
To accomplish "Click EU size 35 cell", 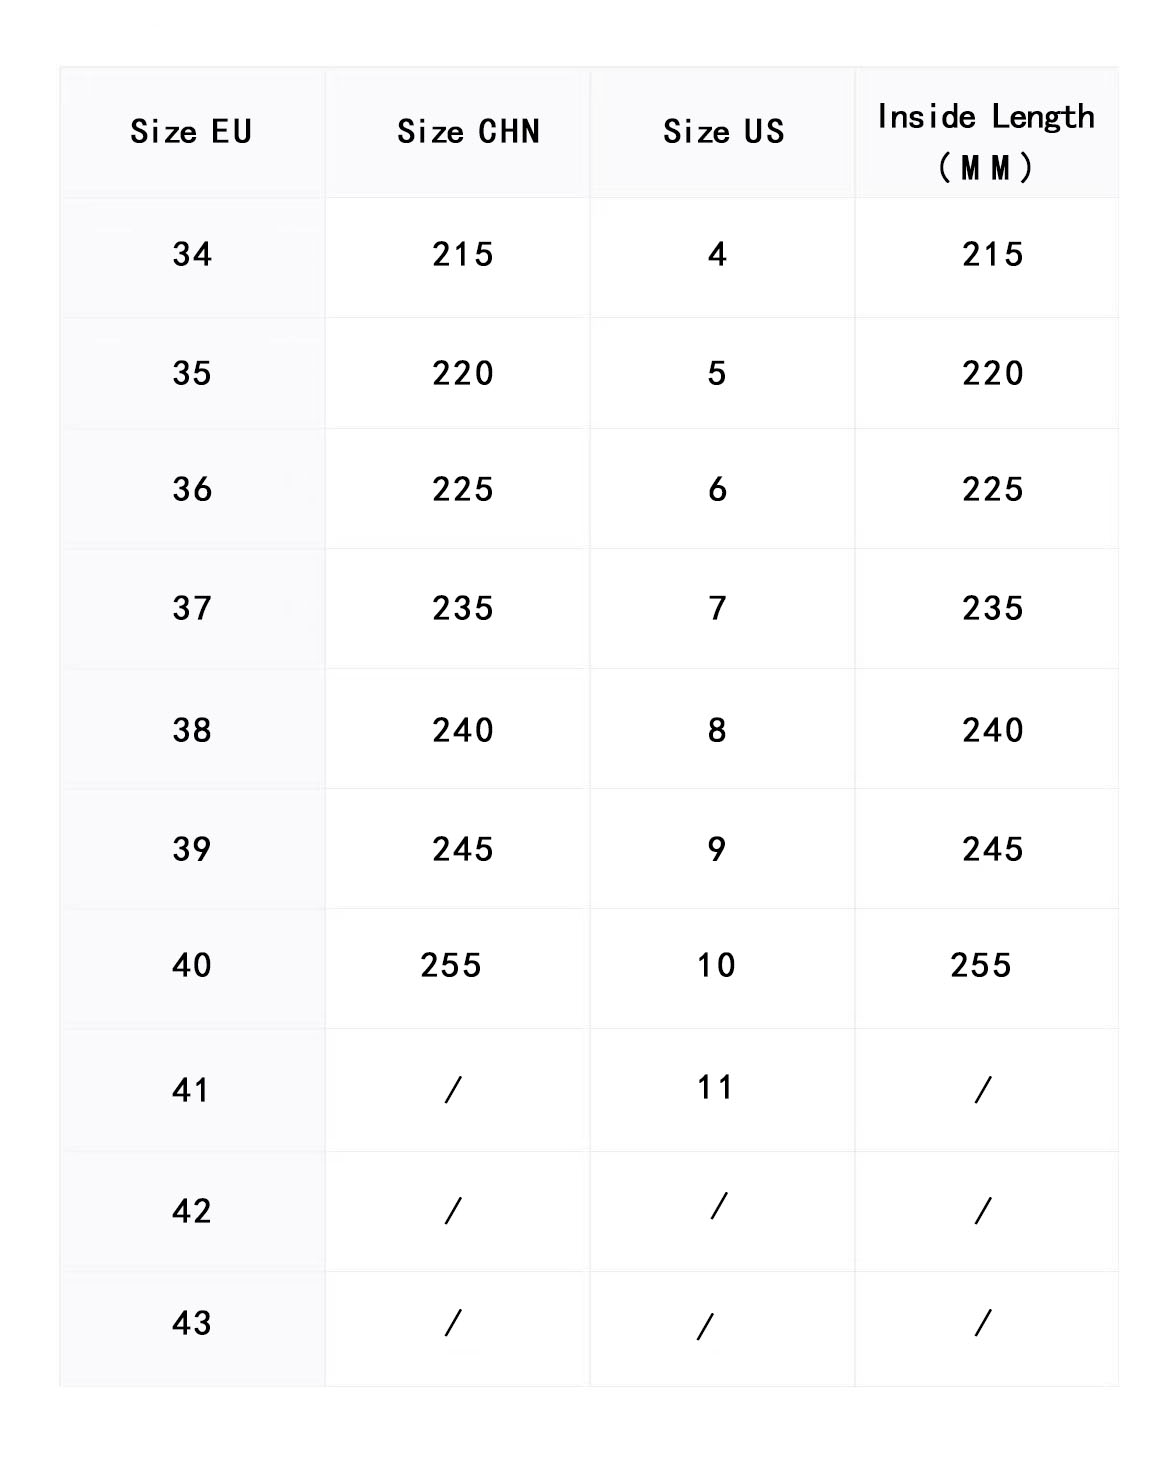I will [192, 373].
